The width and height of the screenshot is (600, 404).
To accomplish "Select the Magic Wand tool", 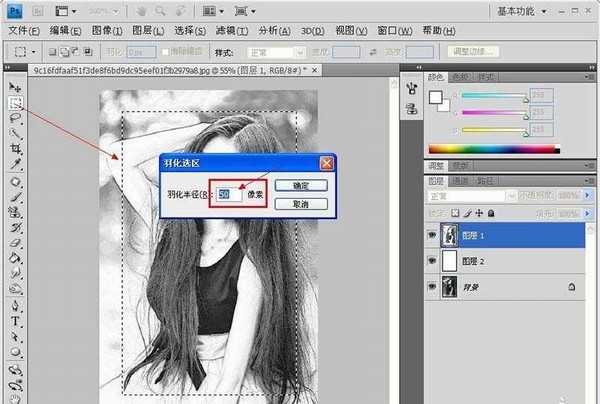I will tap(15, 133).
